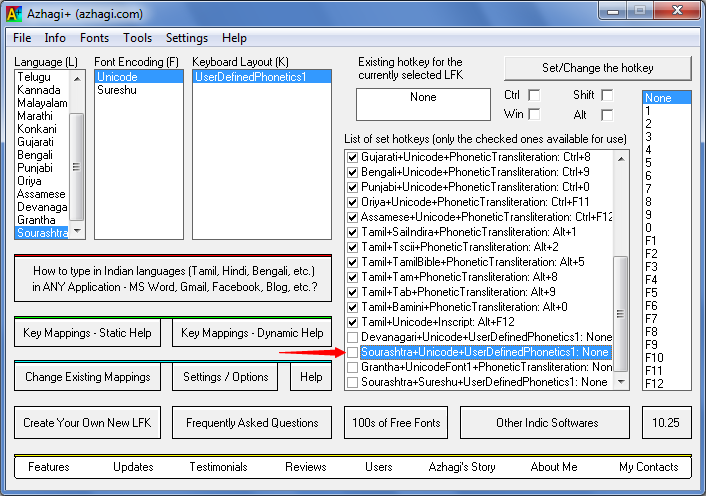This screenshot has height=496, width=706.
Task: Select Sureshu in Font Encoding list
Action: click(x=139, y=90)
